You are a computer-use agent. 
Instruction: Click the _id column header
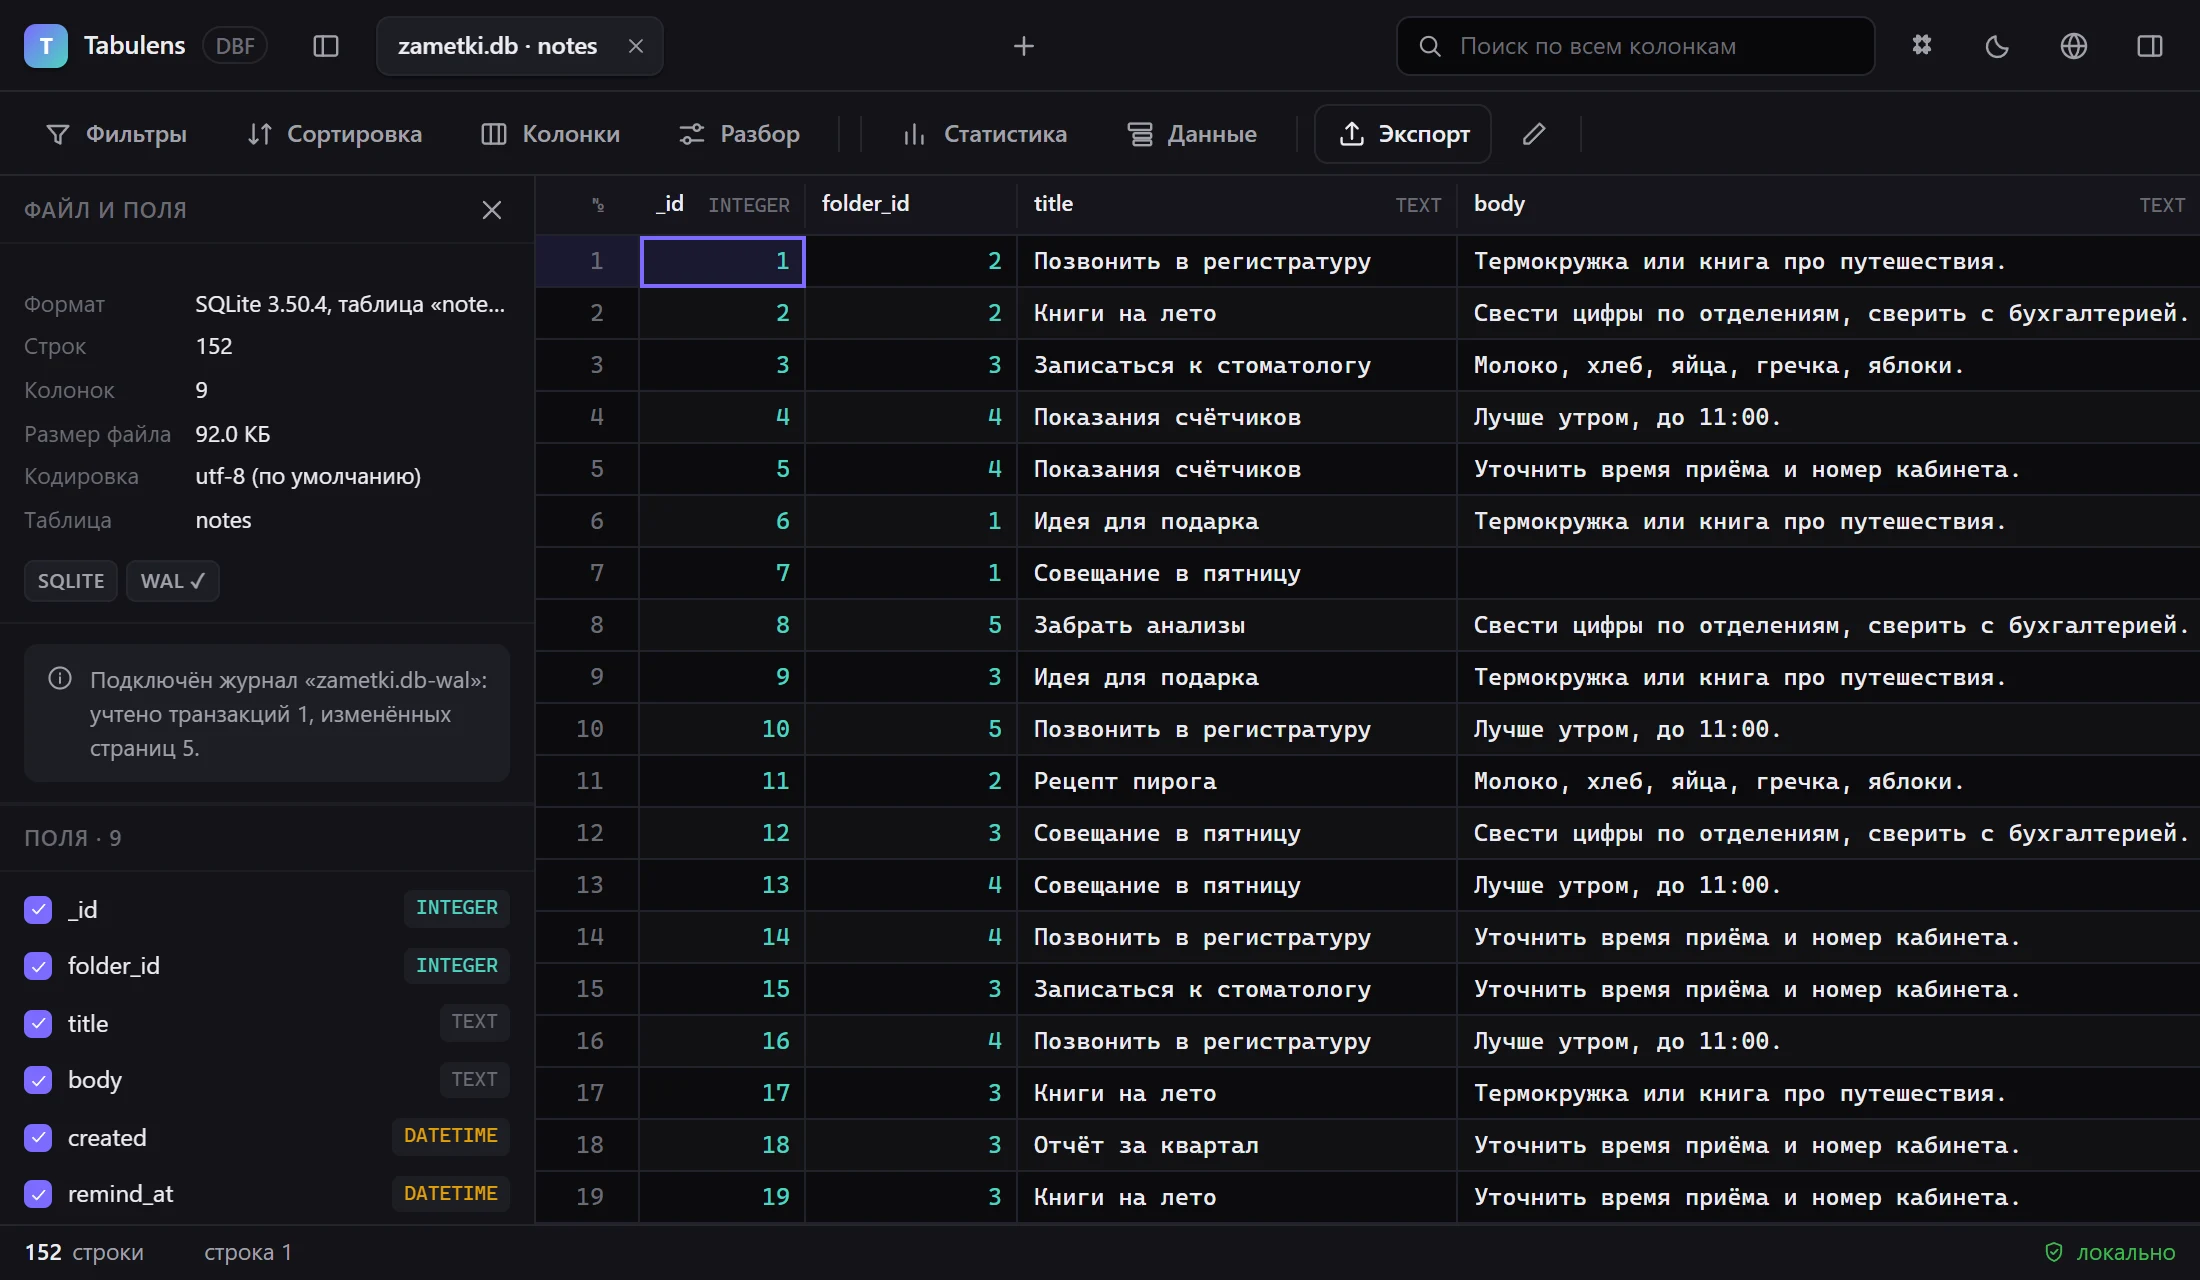coord(722,204)
